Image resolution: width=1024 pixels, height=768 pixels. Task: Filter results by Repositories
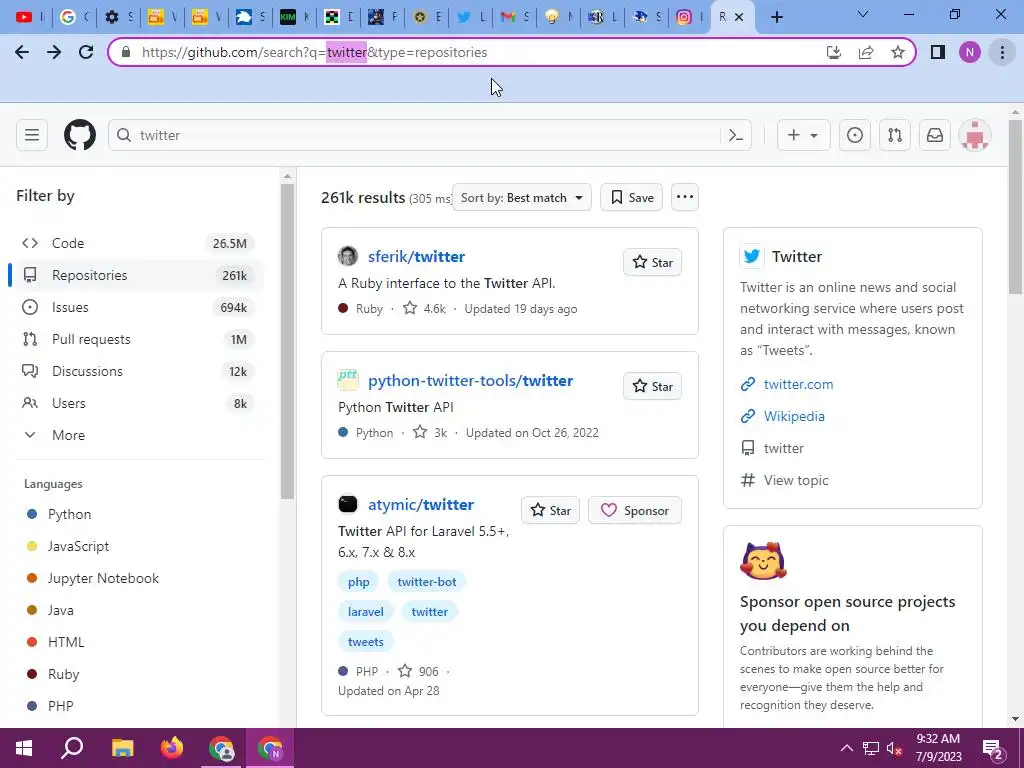[x=136, y=275]
